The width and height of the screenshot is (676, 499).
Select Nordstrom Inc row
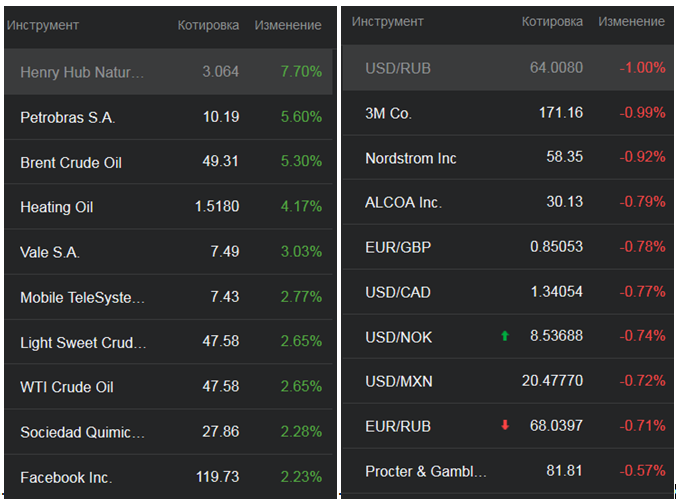coord(411,158)
